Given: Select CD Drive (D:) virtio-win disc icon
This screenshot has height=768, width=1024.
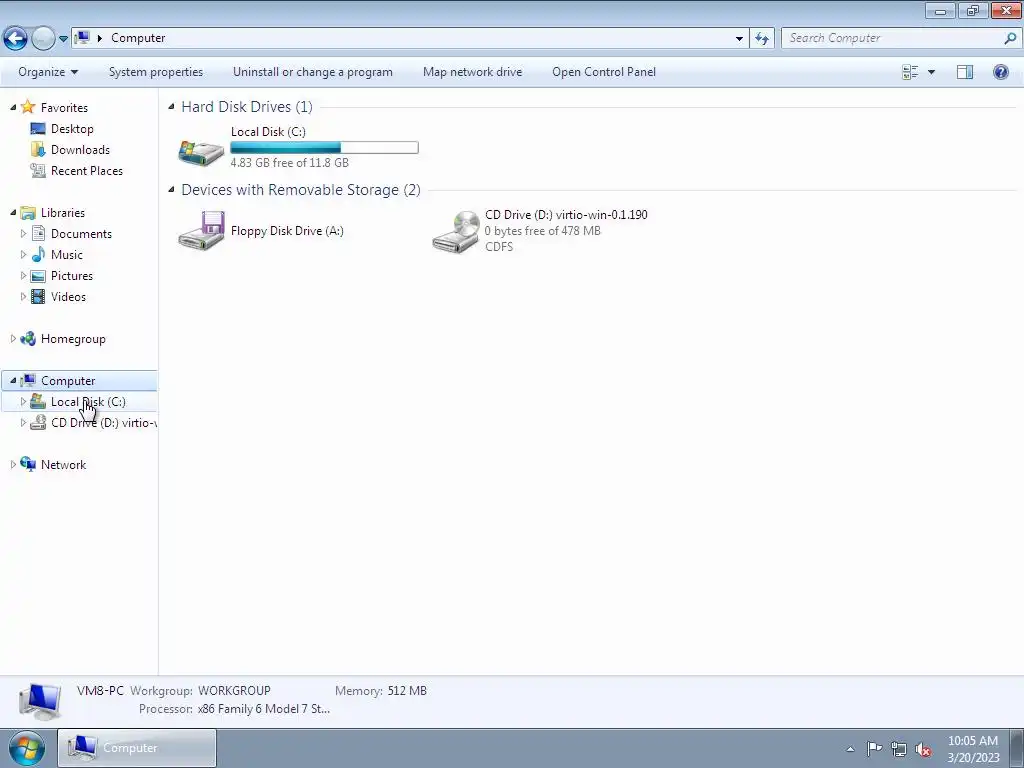Looking at the screenshot, I should 456,231.
